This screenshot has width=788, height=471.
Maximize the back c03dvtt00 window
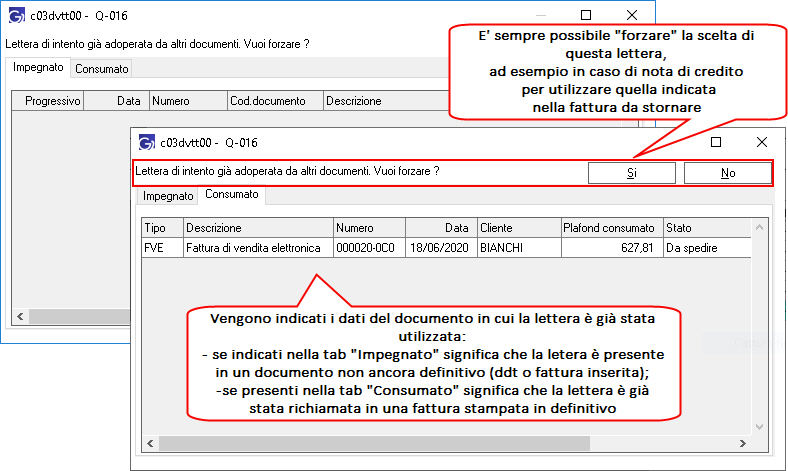pos(585,15)
